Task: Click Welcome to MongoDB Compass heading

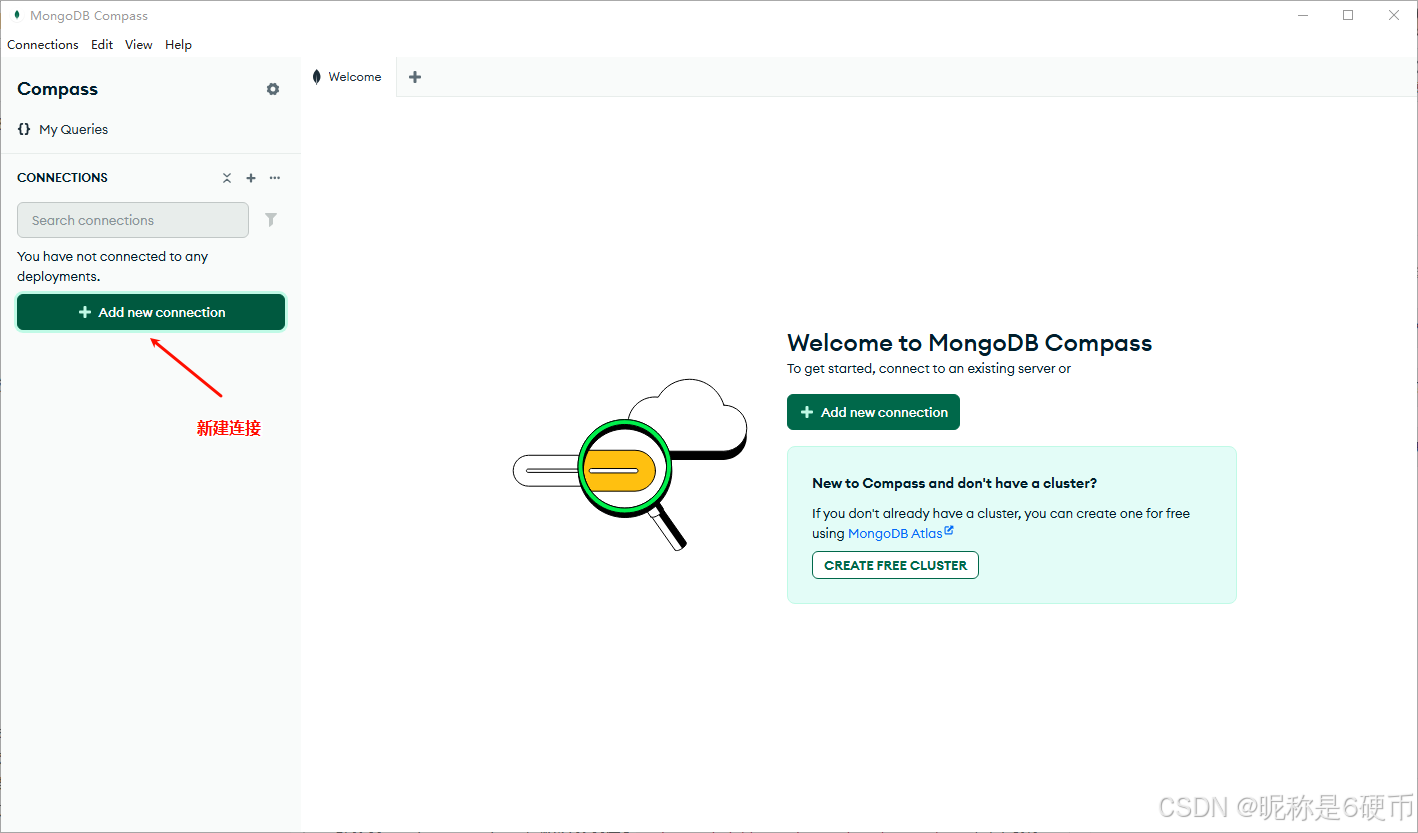Action: pos(969,343)
